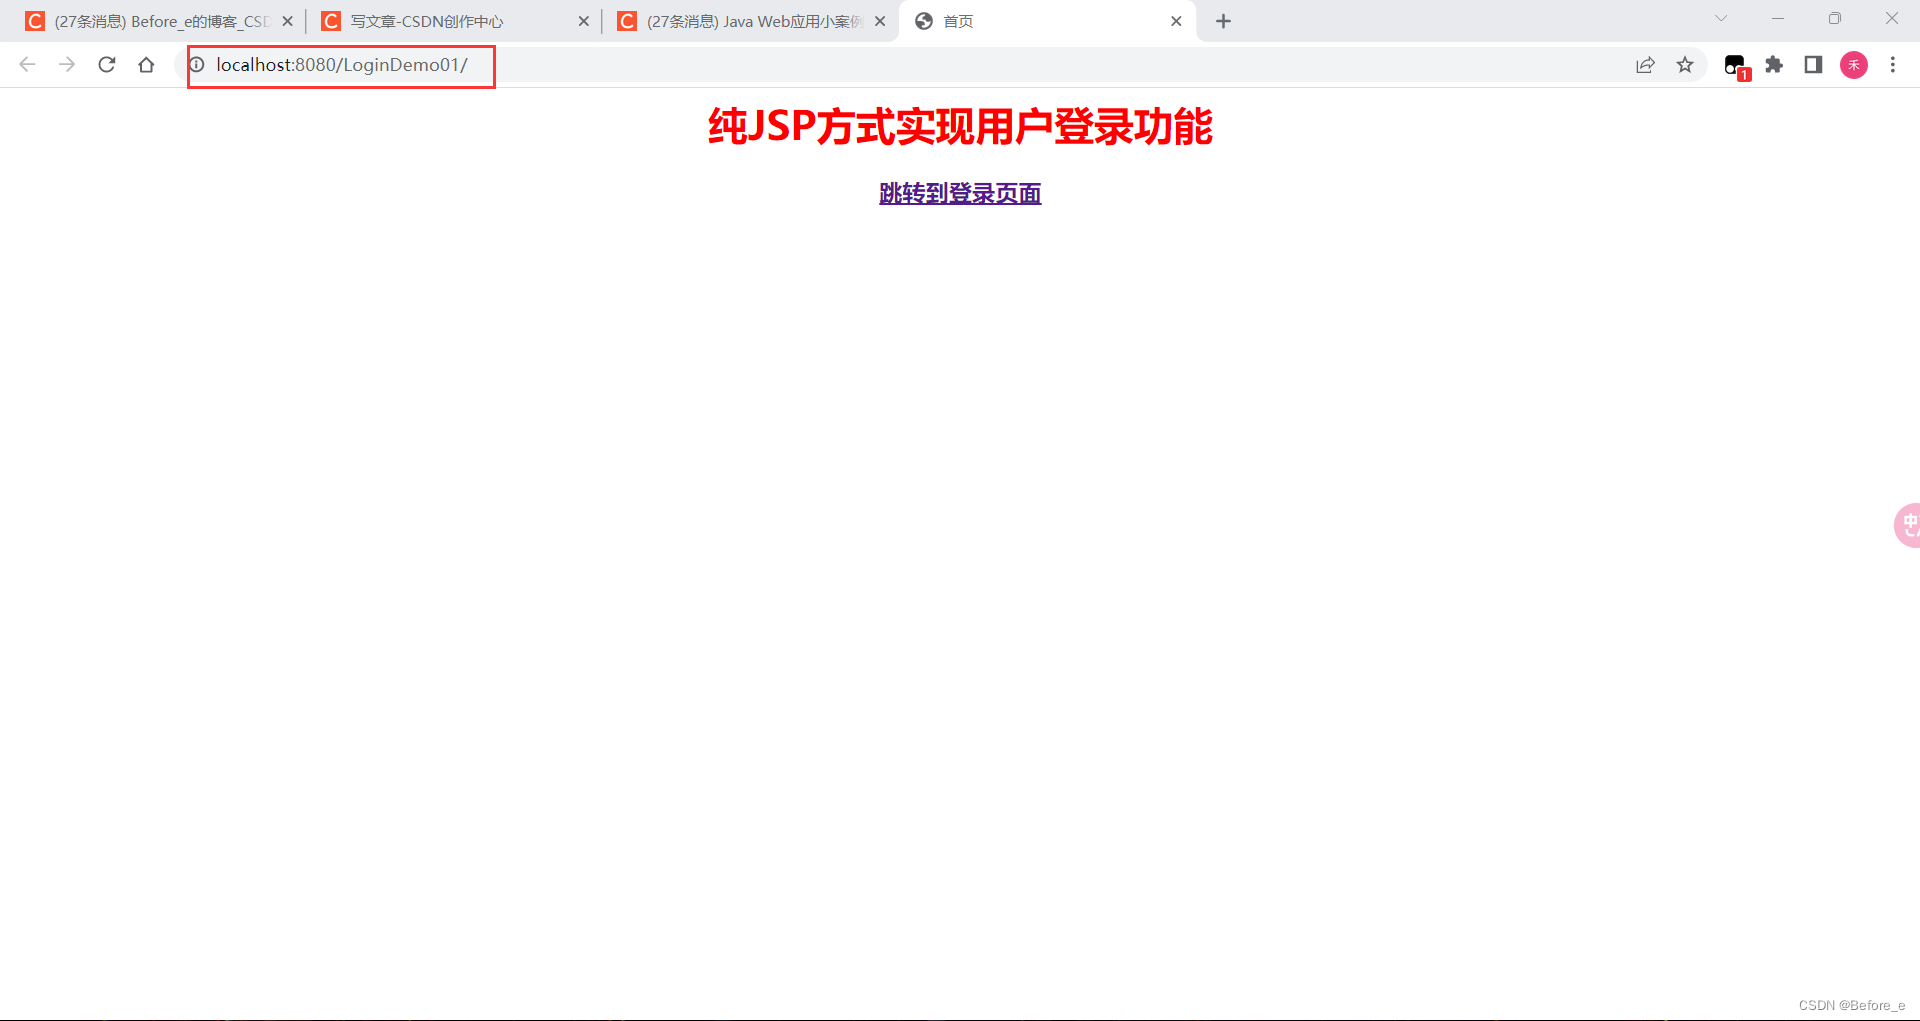Restore down the browser window
The width and height of the screenshot is (1920, 1021).
click(1835, 18)
